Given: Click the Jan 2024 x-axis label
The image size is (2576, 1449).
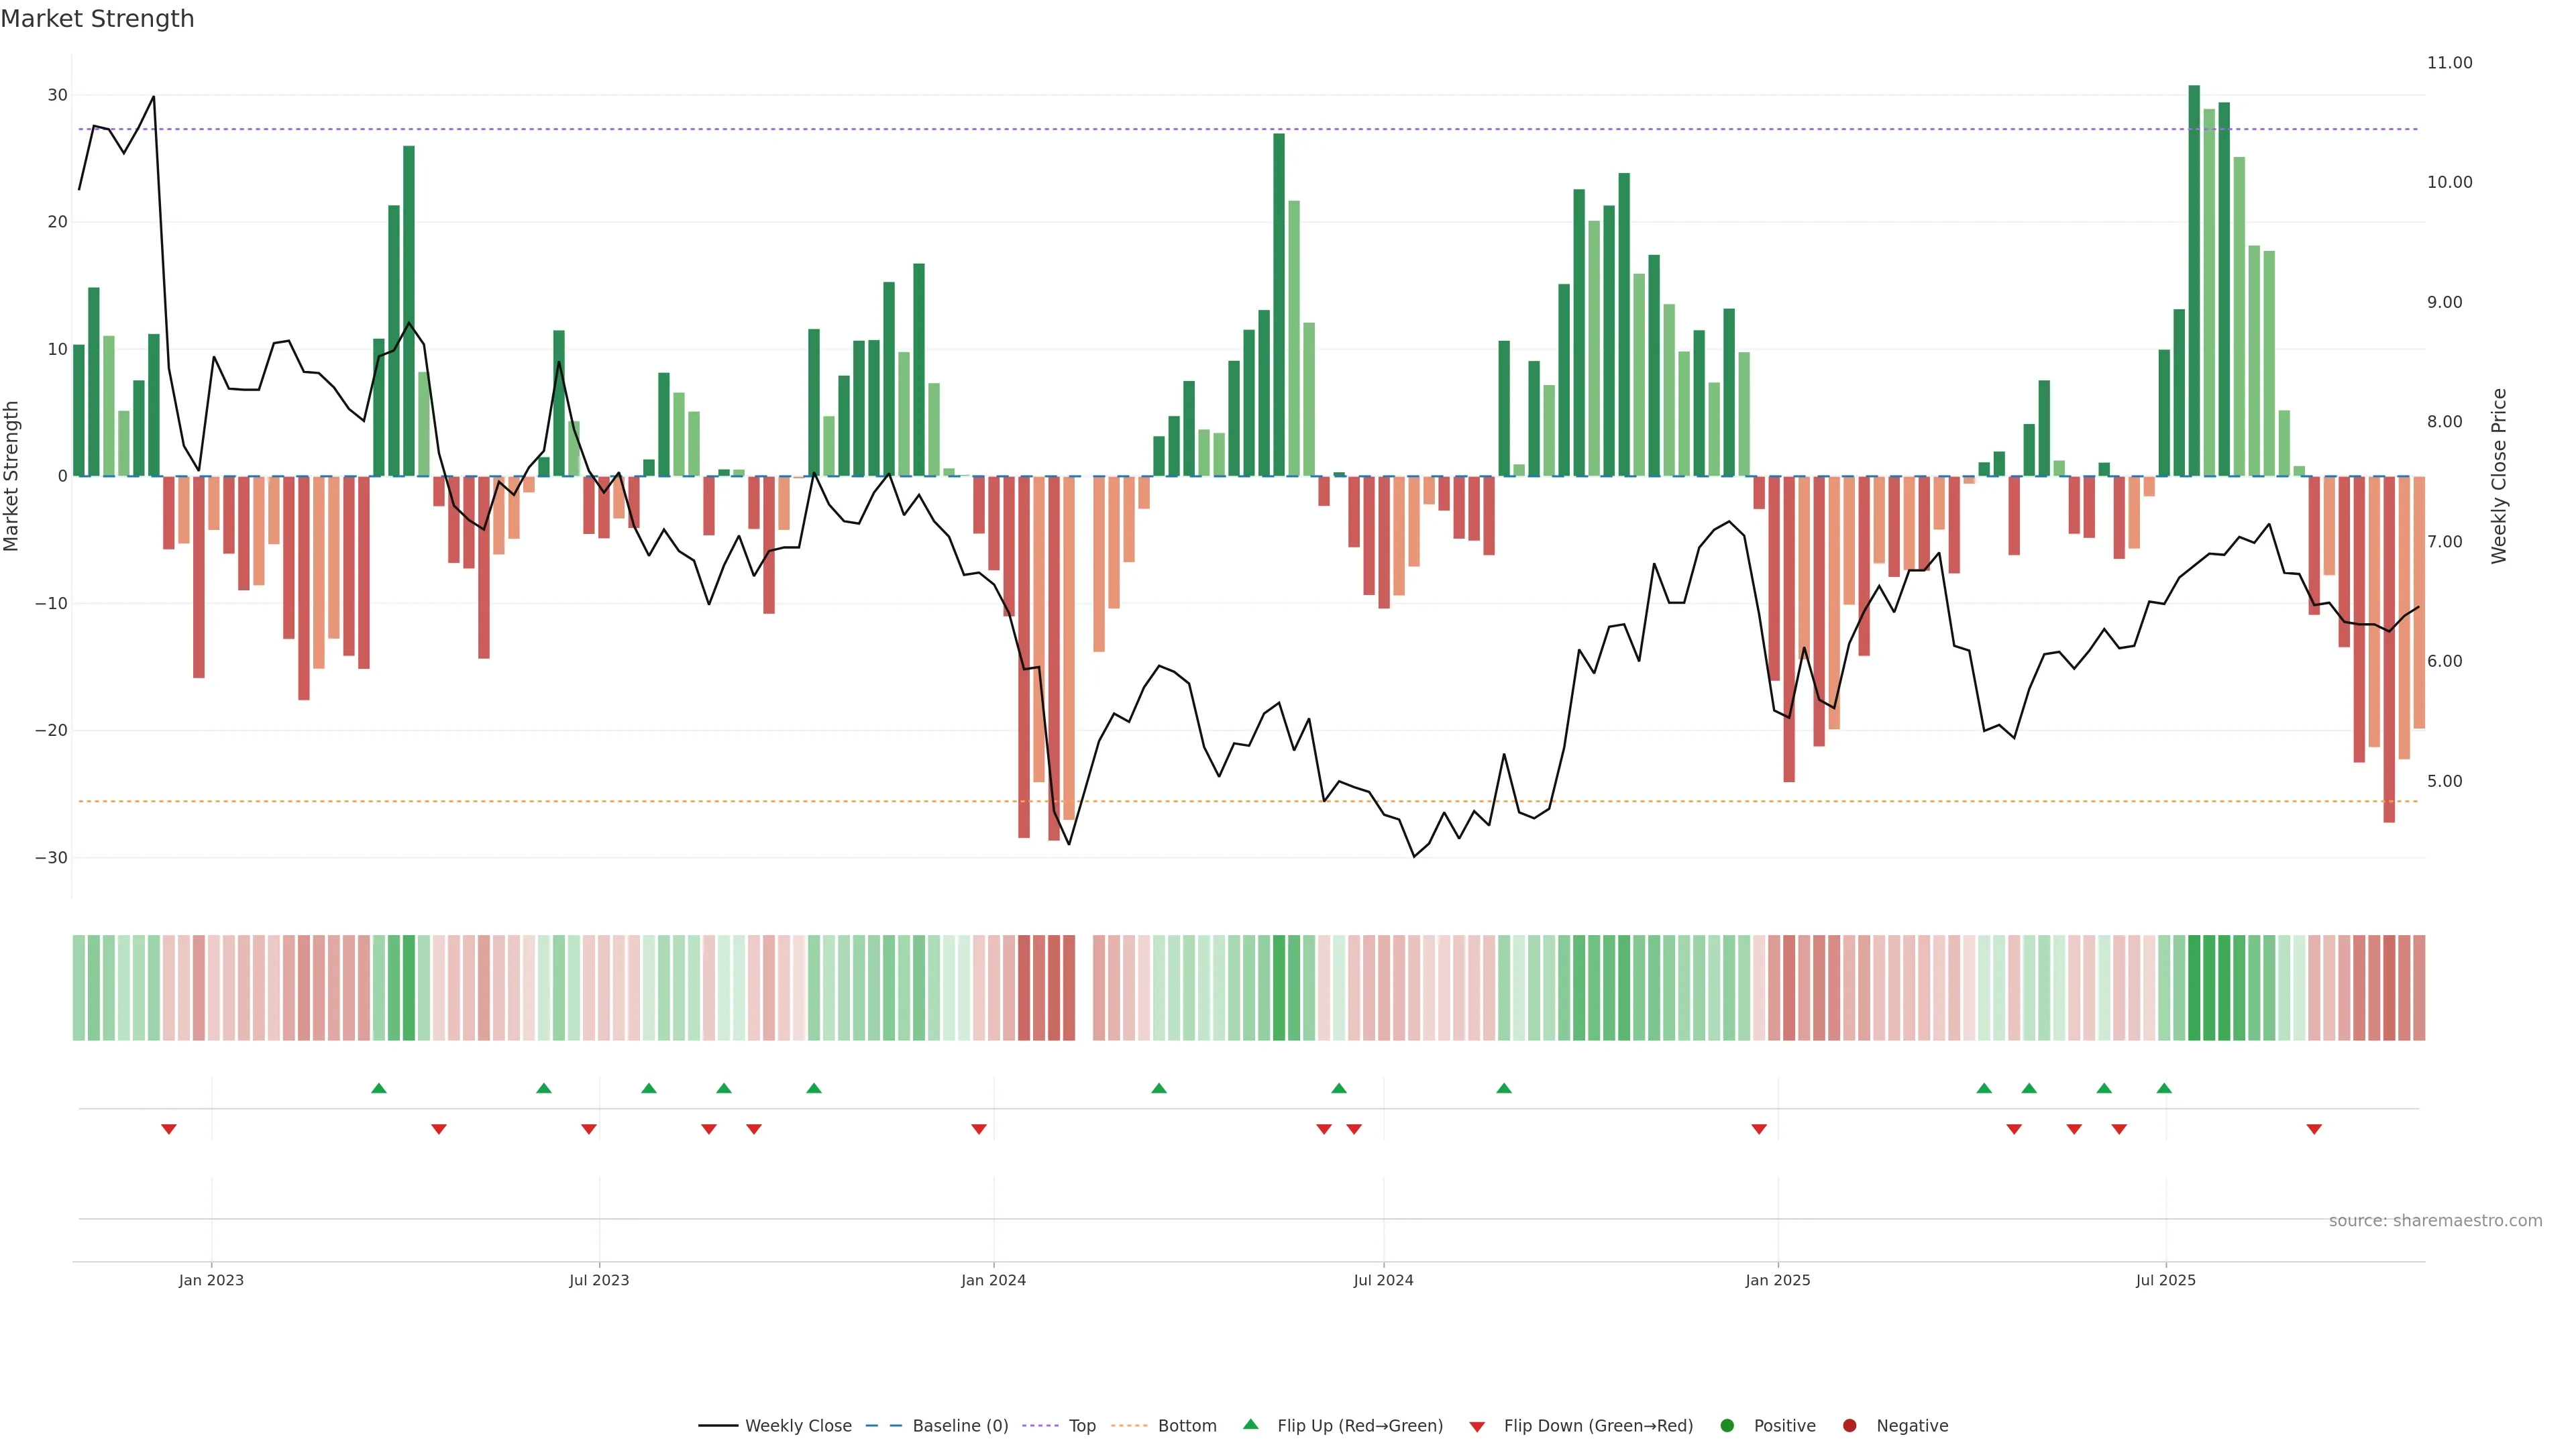Looking at the screenshot, I should tap(993, 1280).
